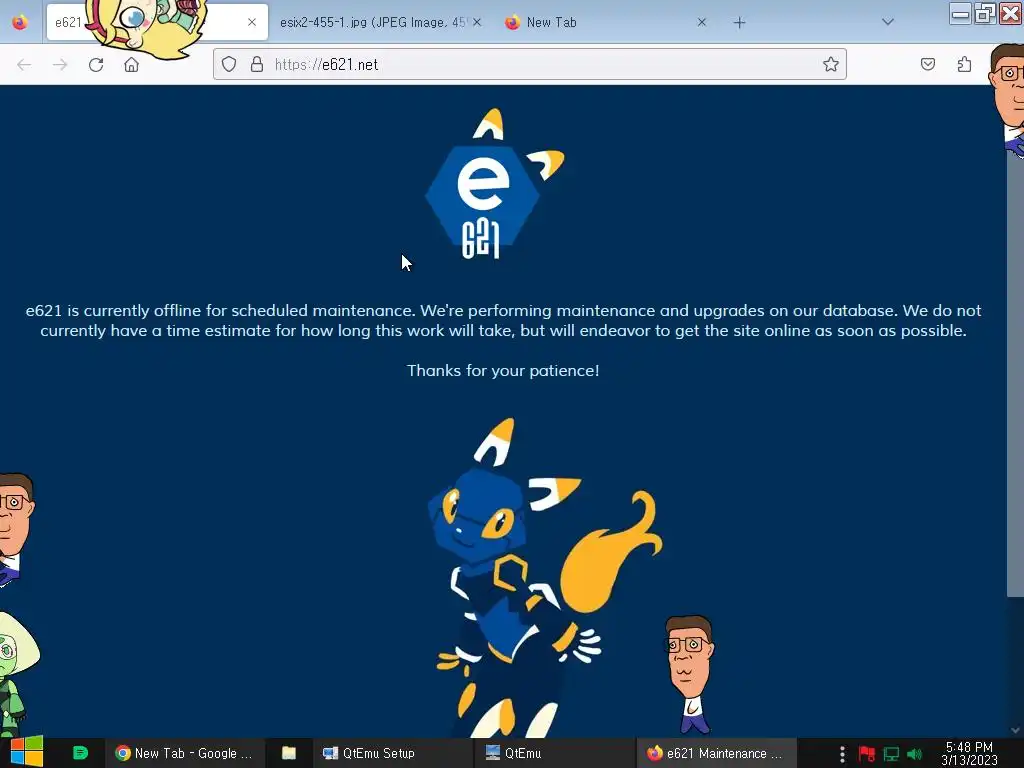The width and height of the screenshot is (1024, 768).
Task: Click the scheduled maintenance message text
Action: tap(503, 320)
